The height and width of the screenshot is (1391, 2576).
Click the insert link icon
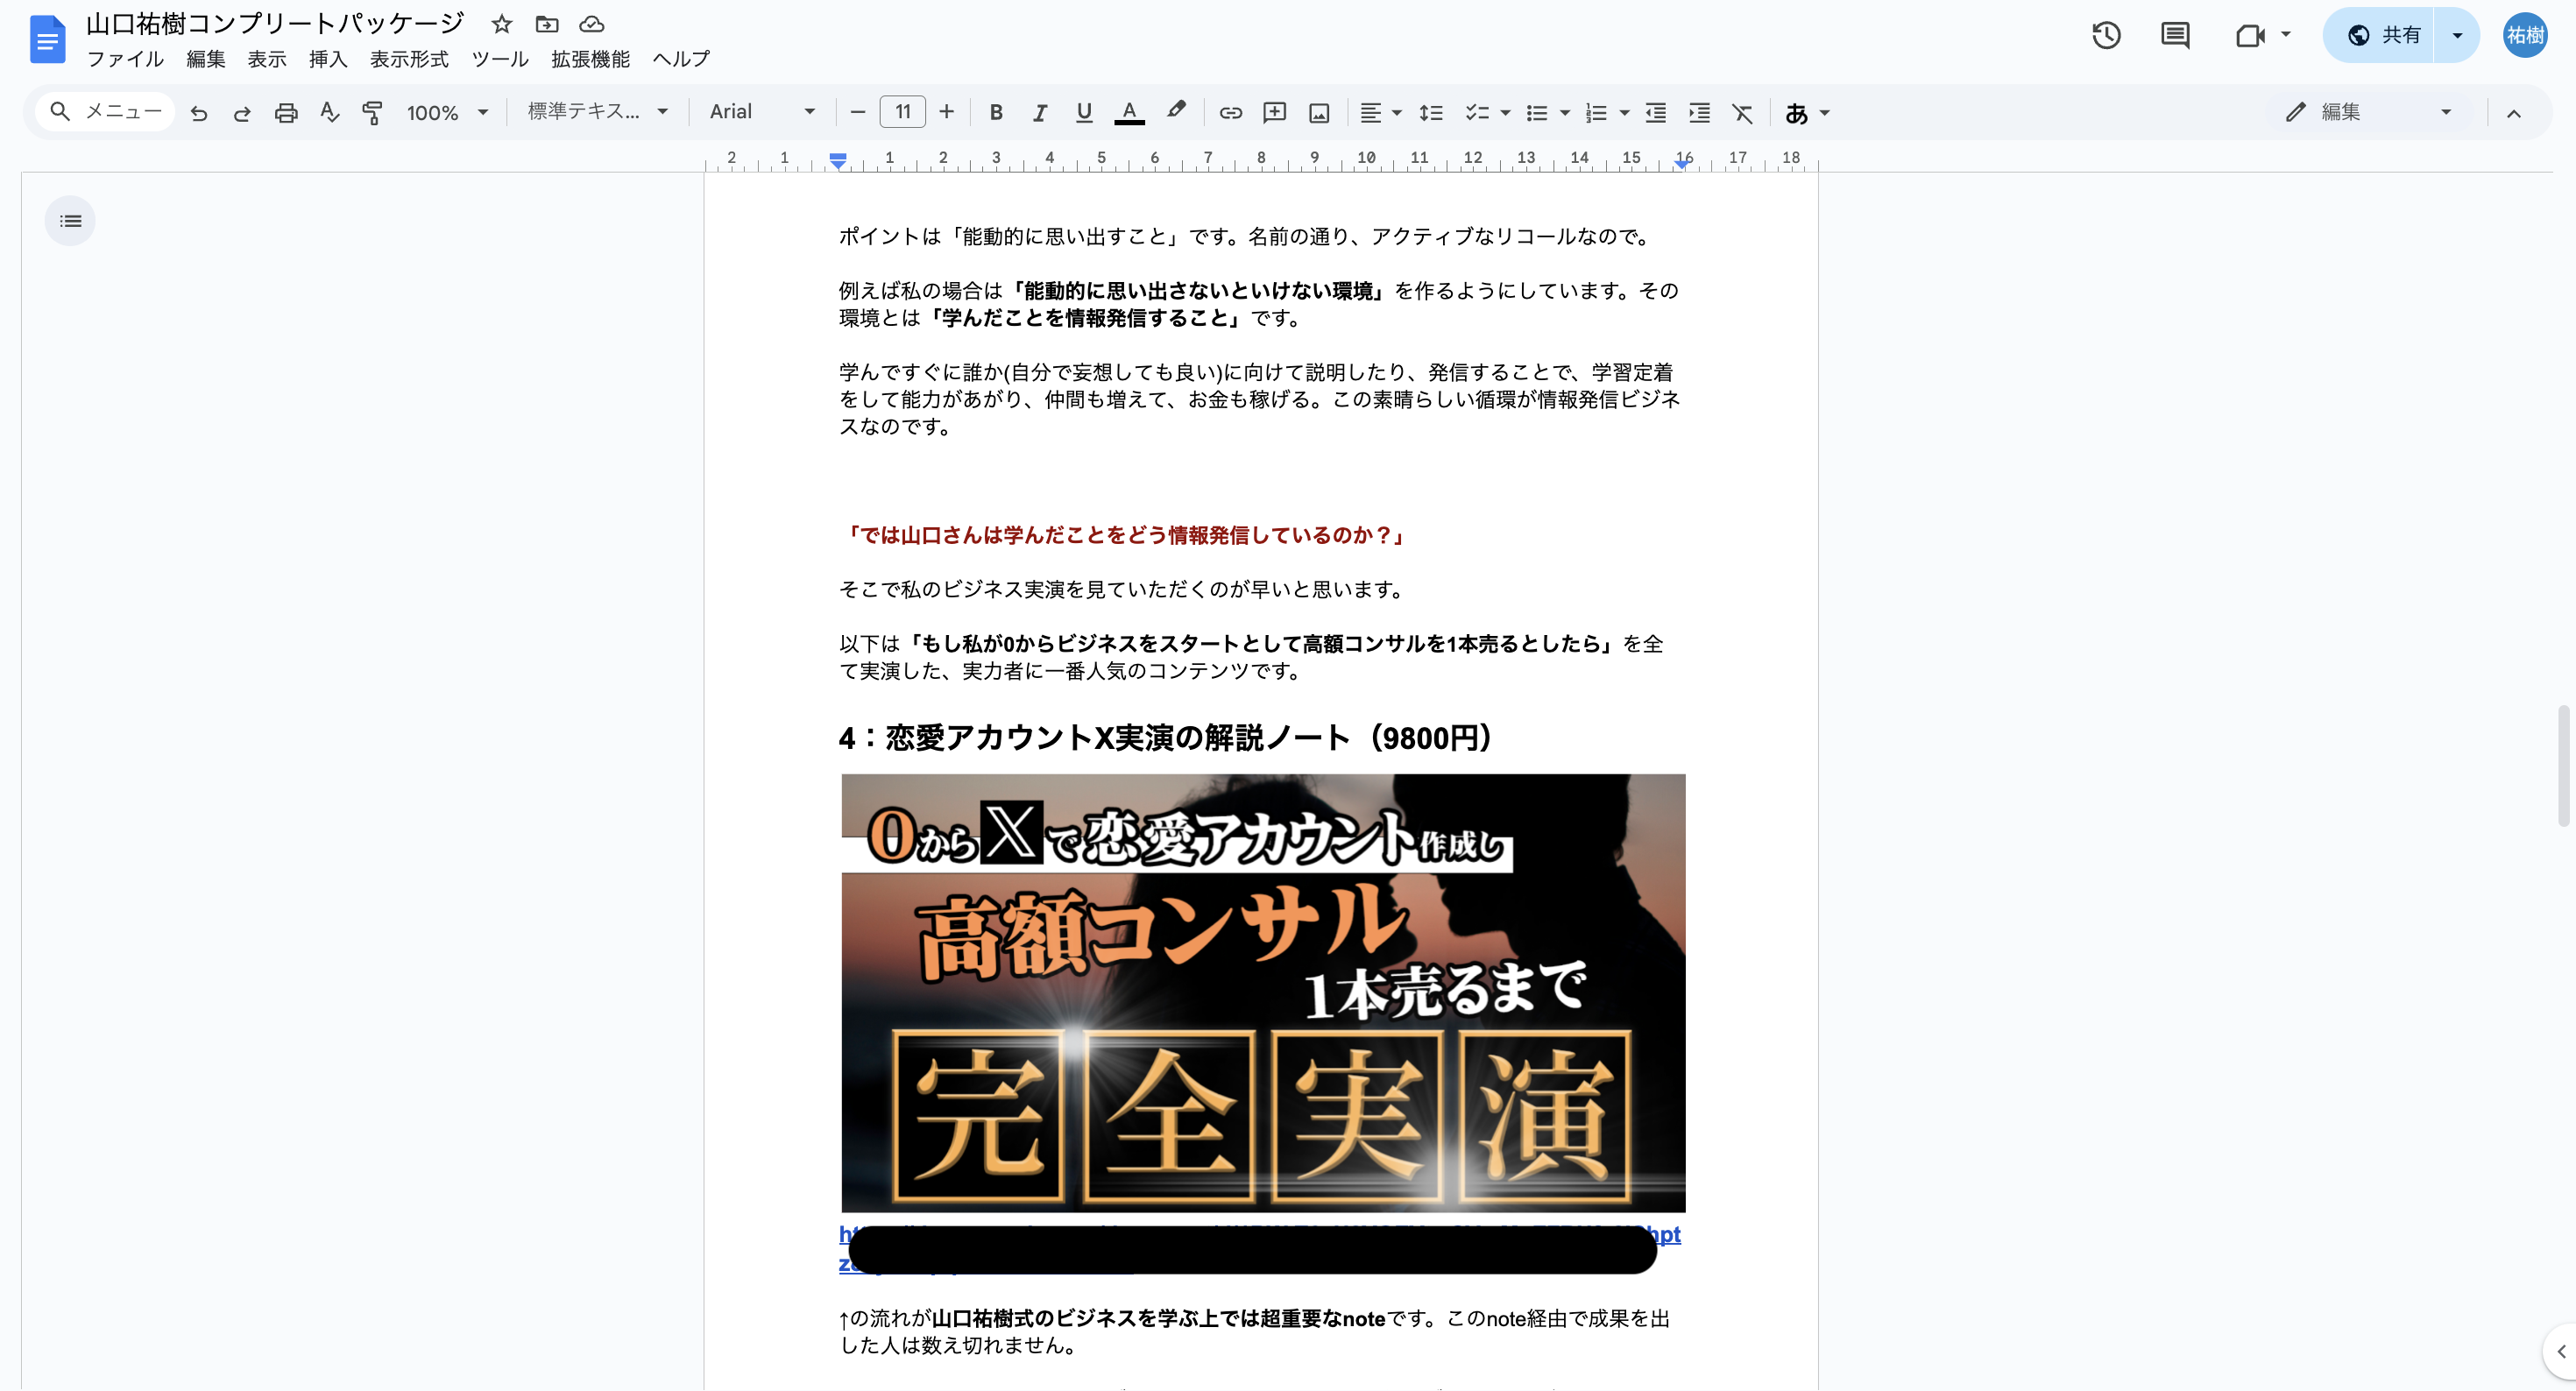(1230, 113)
